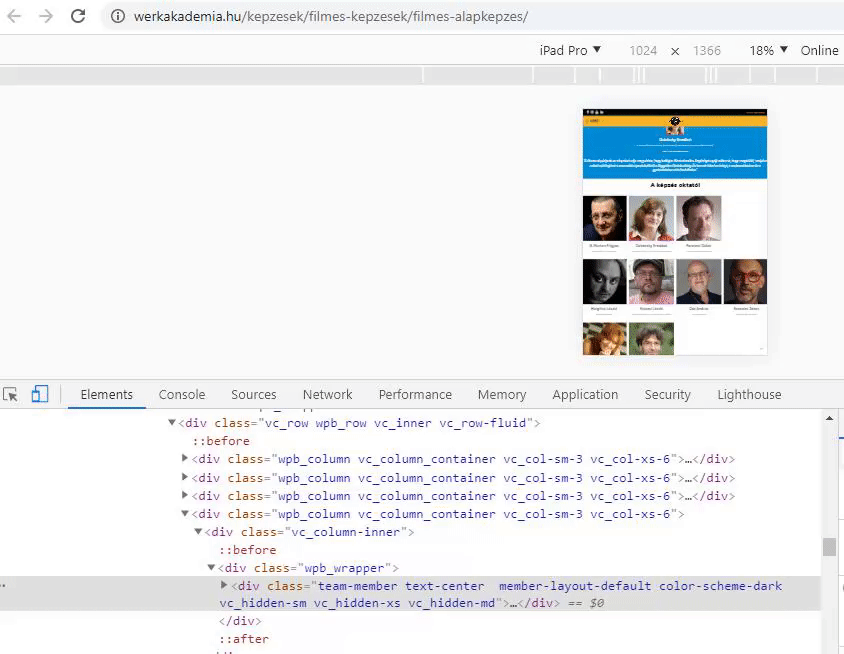This screenshot has height=654, width=844.
Task: Expand the third collapsed wpb_column div
Action: coord(185,495)
